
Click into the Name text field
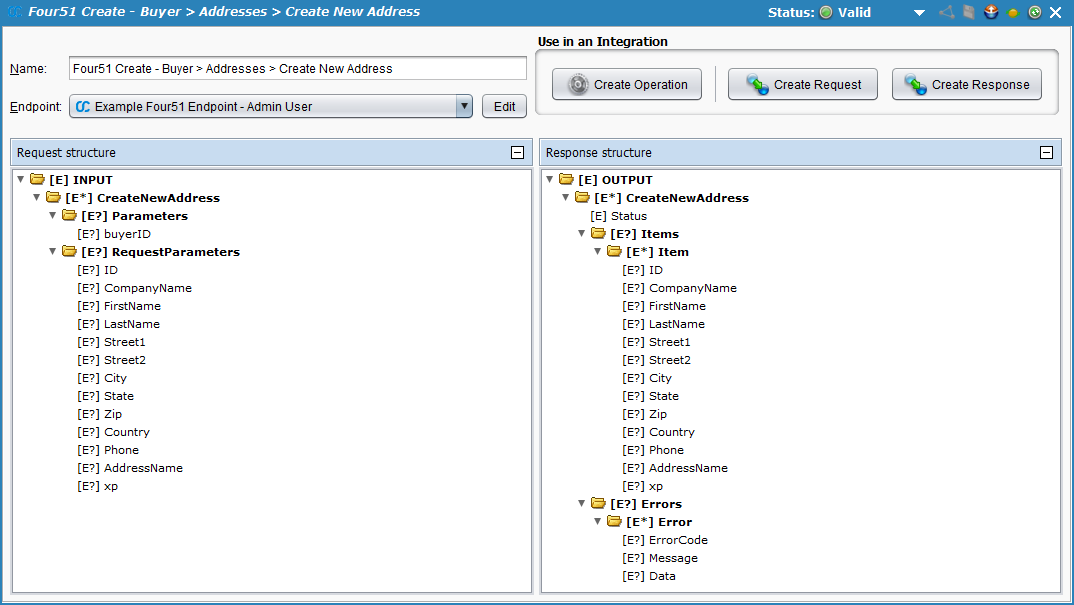tap(297, 69)
